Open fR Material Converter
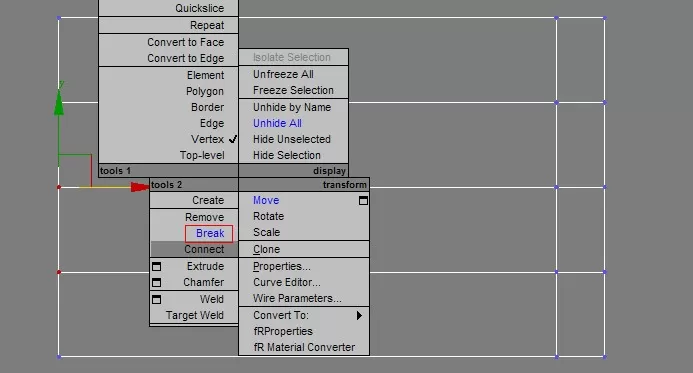The image size is (693, 373). (304, 347)
